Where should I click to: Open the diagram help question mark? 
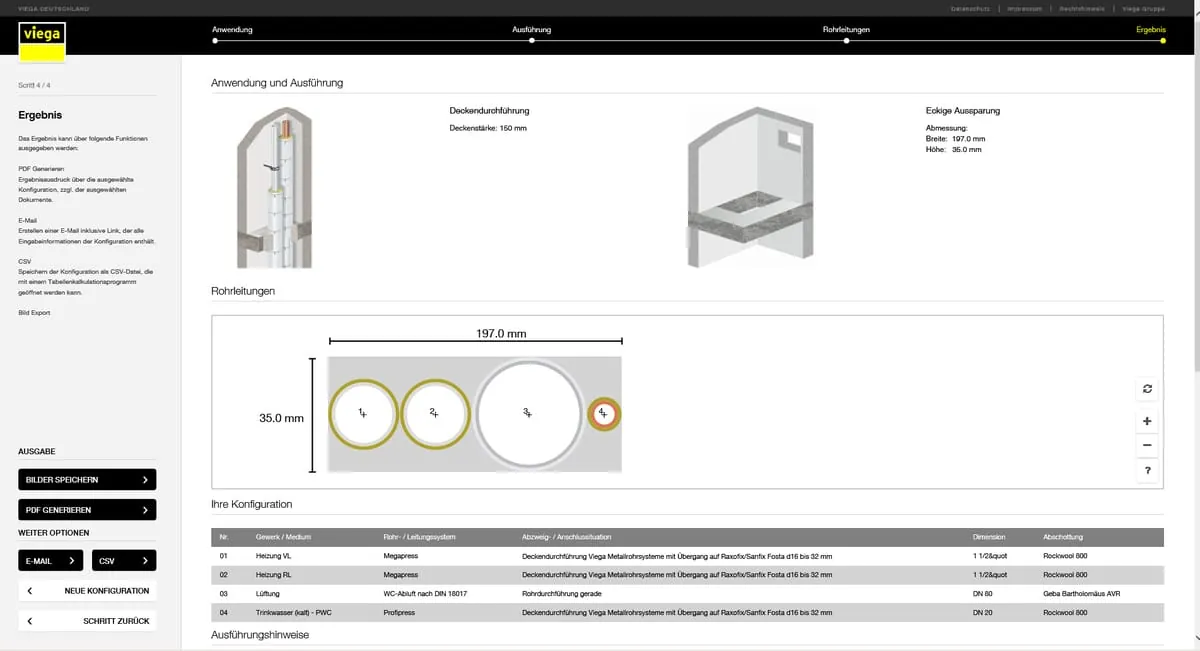point(1146,471)
